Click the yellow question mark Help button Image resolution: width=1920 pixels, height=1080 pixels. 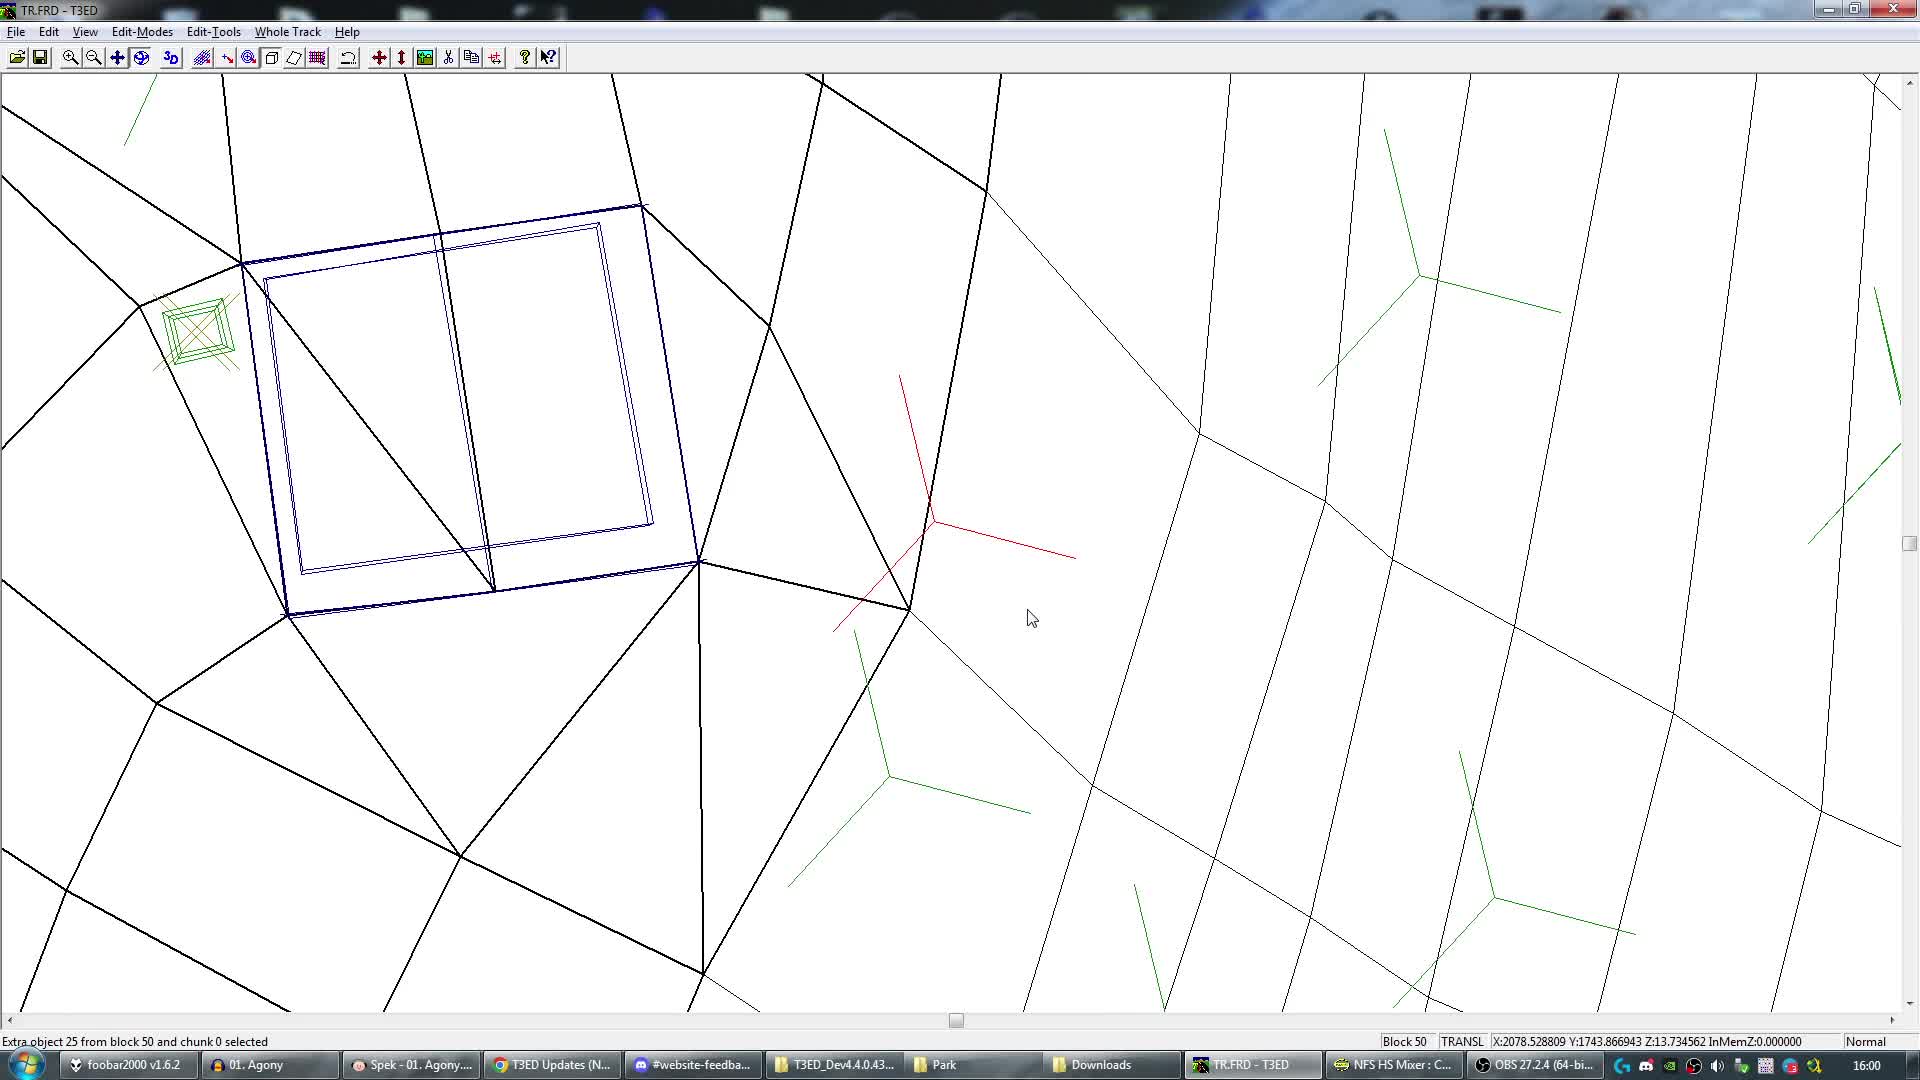(x=524, y=58)
